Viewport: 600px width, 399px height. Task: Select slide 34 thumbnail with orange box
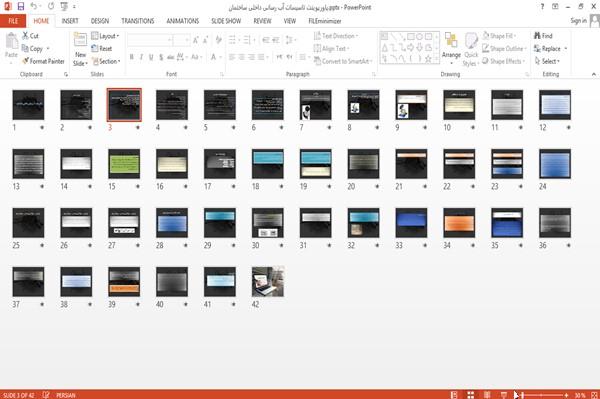459,223
